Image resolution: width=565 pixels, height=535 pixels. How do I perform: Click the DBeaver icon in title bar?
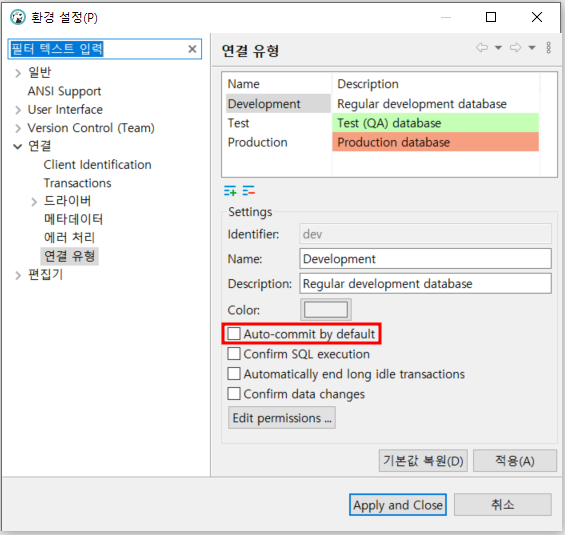click(18, 17)
